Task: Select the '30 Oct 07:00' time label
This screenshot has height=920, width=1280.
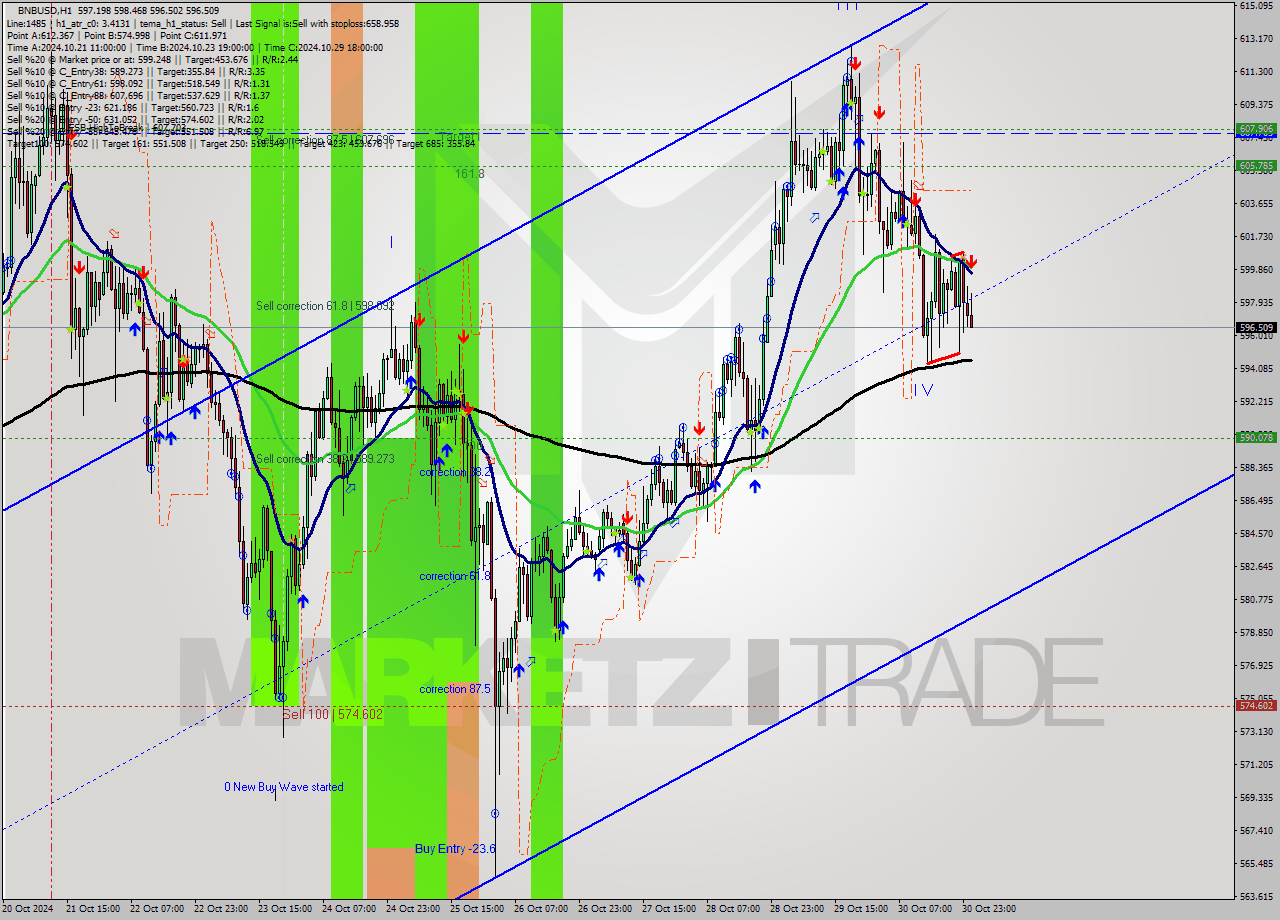Action: [x=923, y=909]
